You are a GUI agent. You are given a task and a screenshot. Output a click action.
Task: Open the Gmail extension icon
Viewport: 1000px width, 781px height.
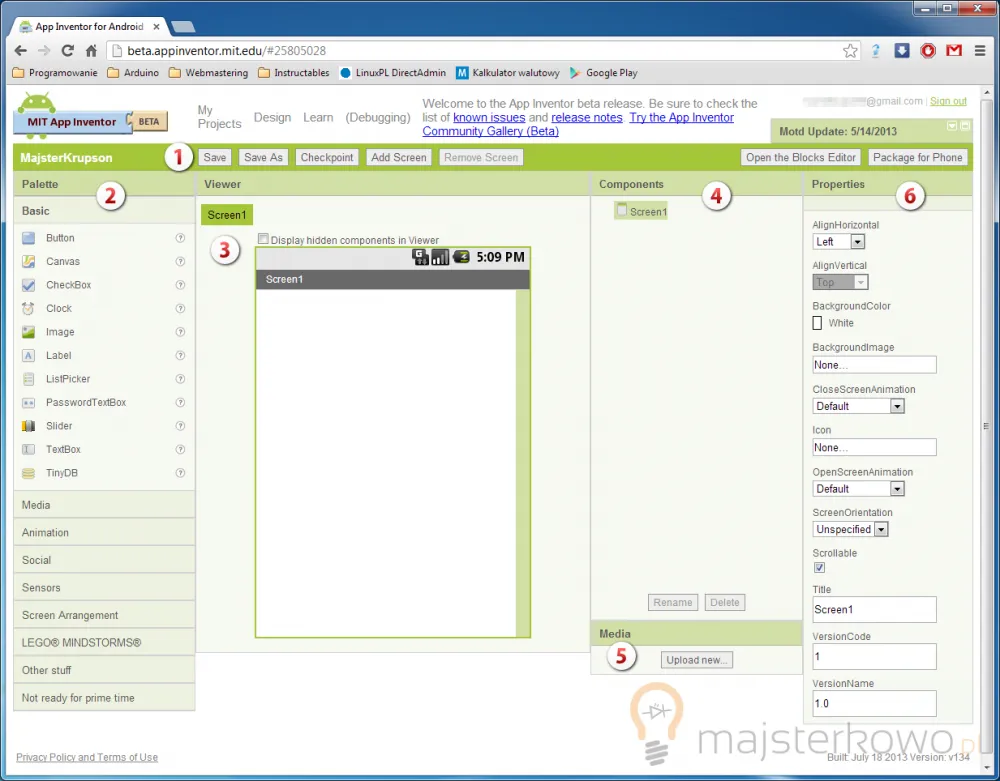(x=954, y=50)
